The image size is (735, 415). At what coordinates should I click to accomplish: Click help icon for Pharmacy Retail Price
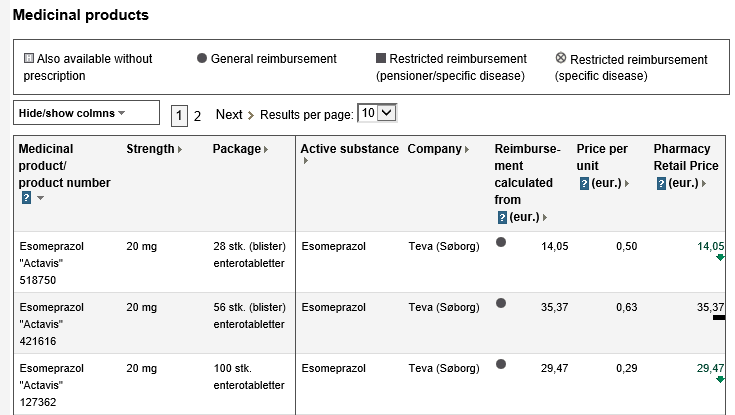click(x=661, y=183)
